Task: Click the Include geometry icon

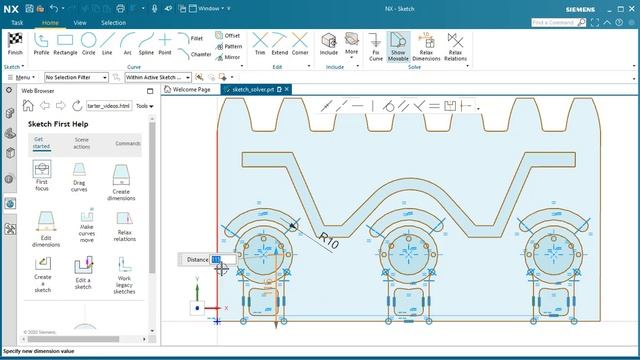Action: click(x=329, y=44)
